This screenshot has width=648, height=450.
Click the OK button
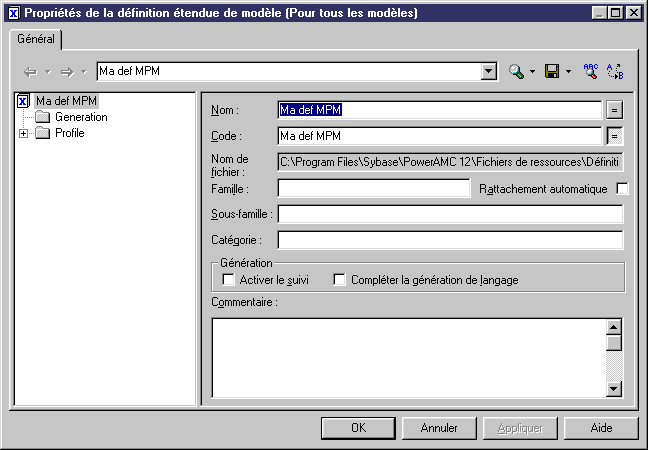(358, 427)
